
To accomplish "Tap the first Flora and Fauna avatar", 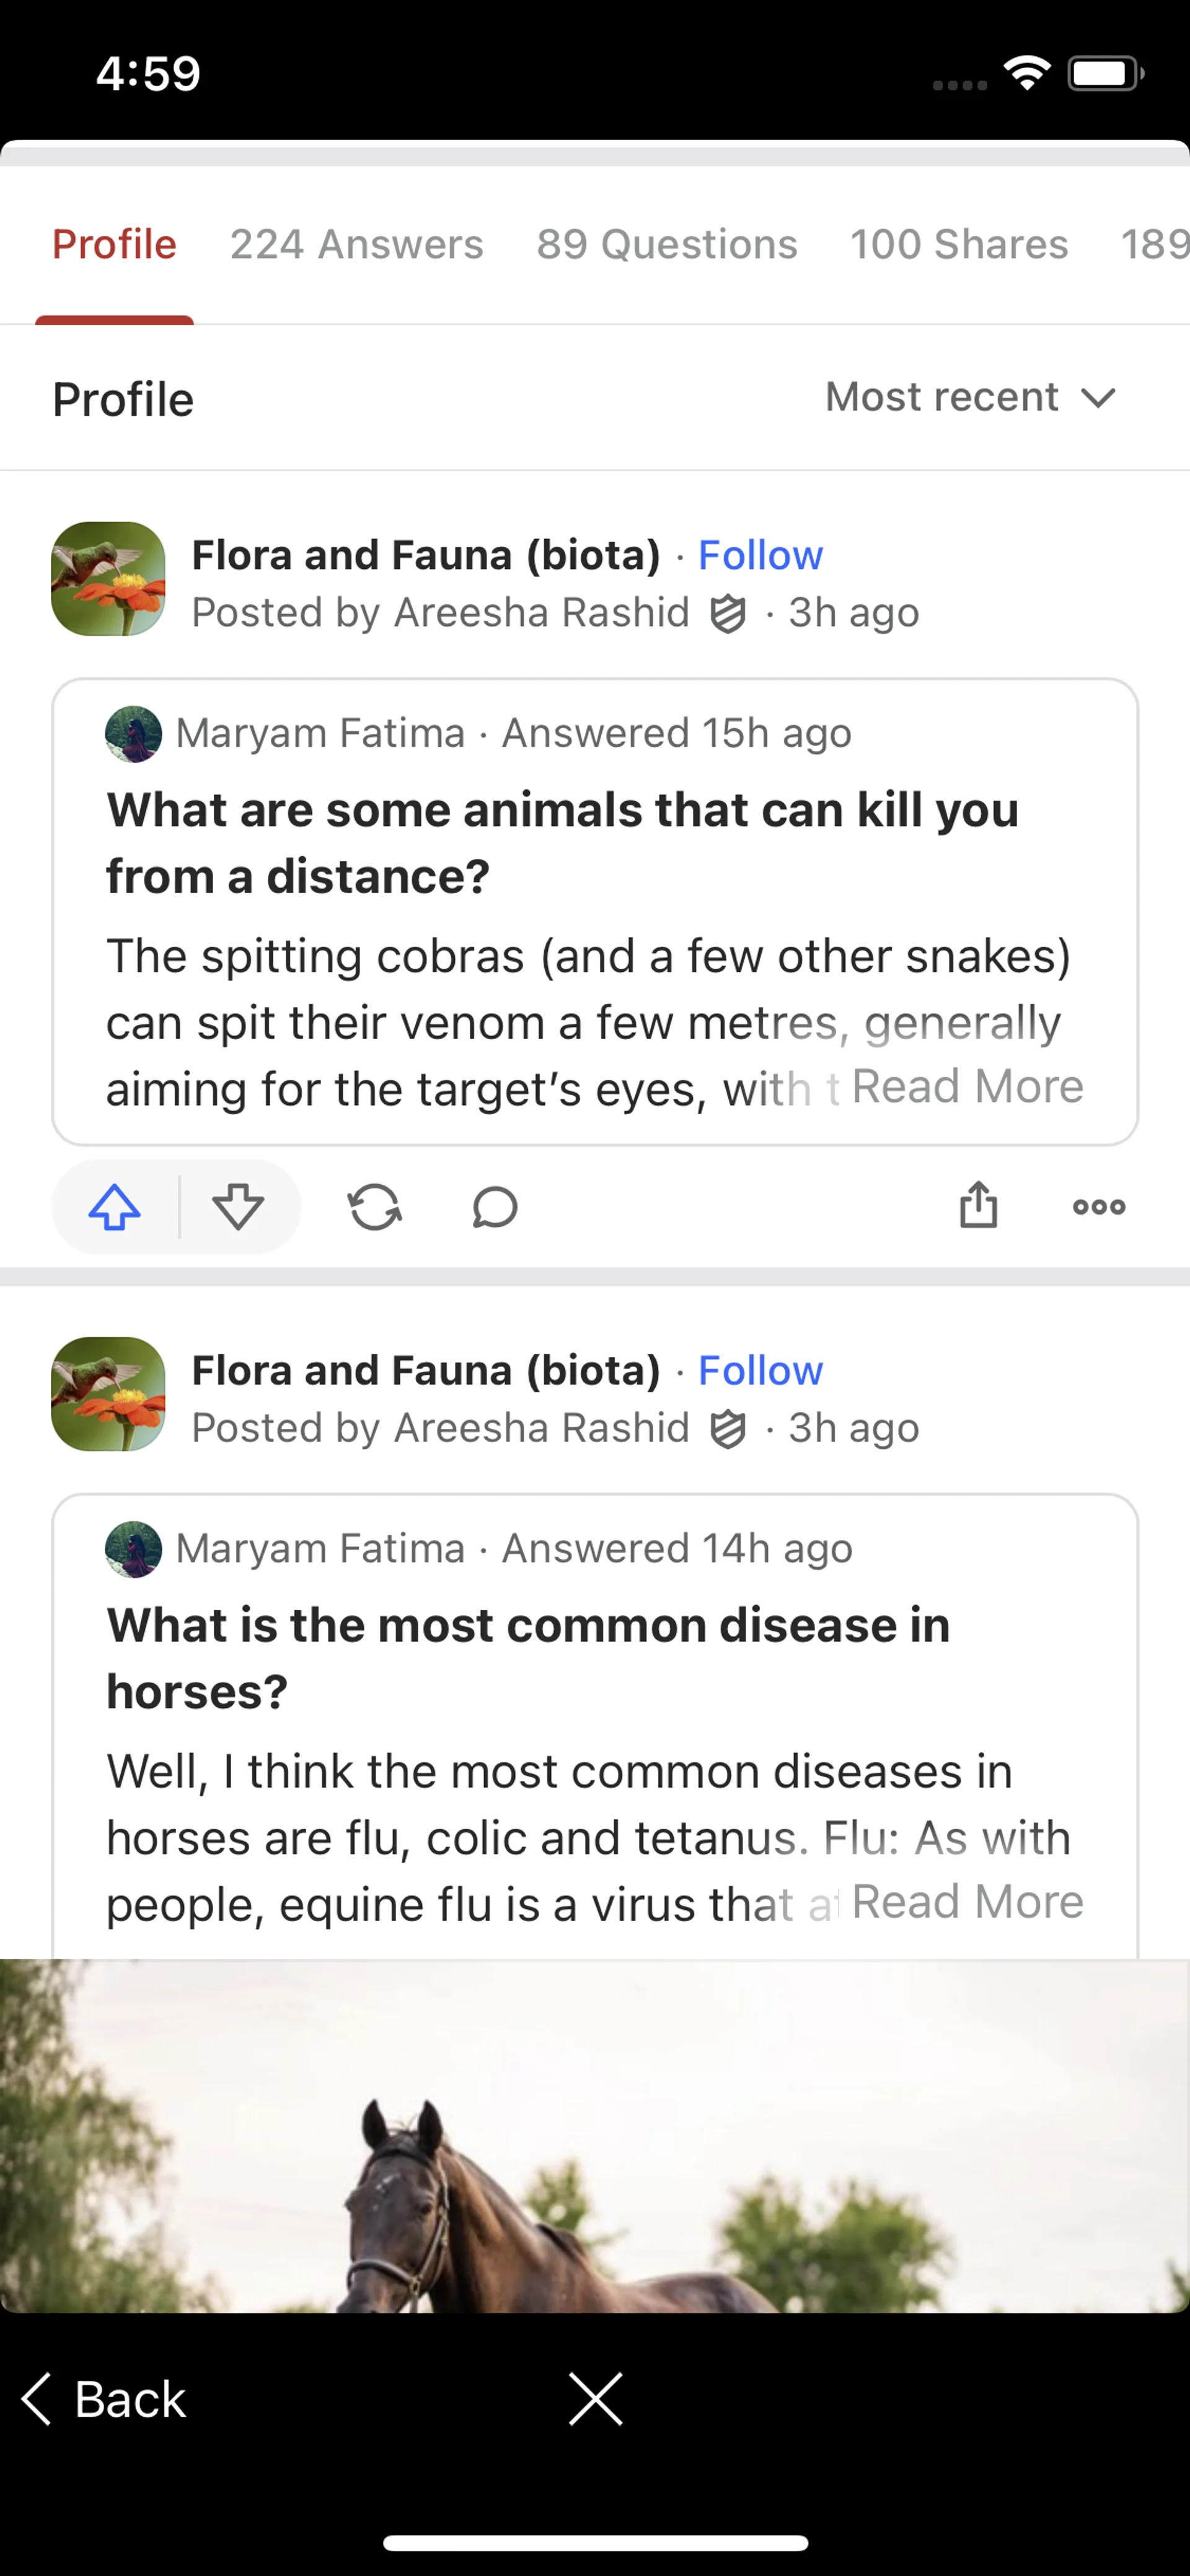I will pyautogui.click(x=108, y=579).
